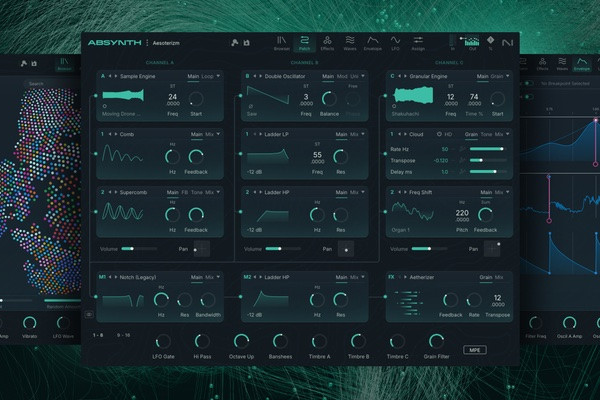Viewport: 600px width, 400px height.
Task: Click next module arrow on Aetherizer
Action: tap(405, 277)
